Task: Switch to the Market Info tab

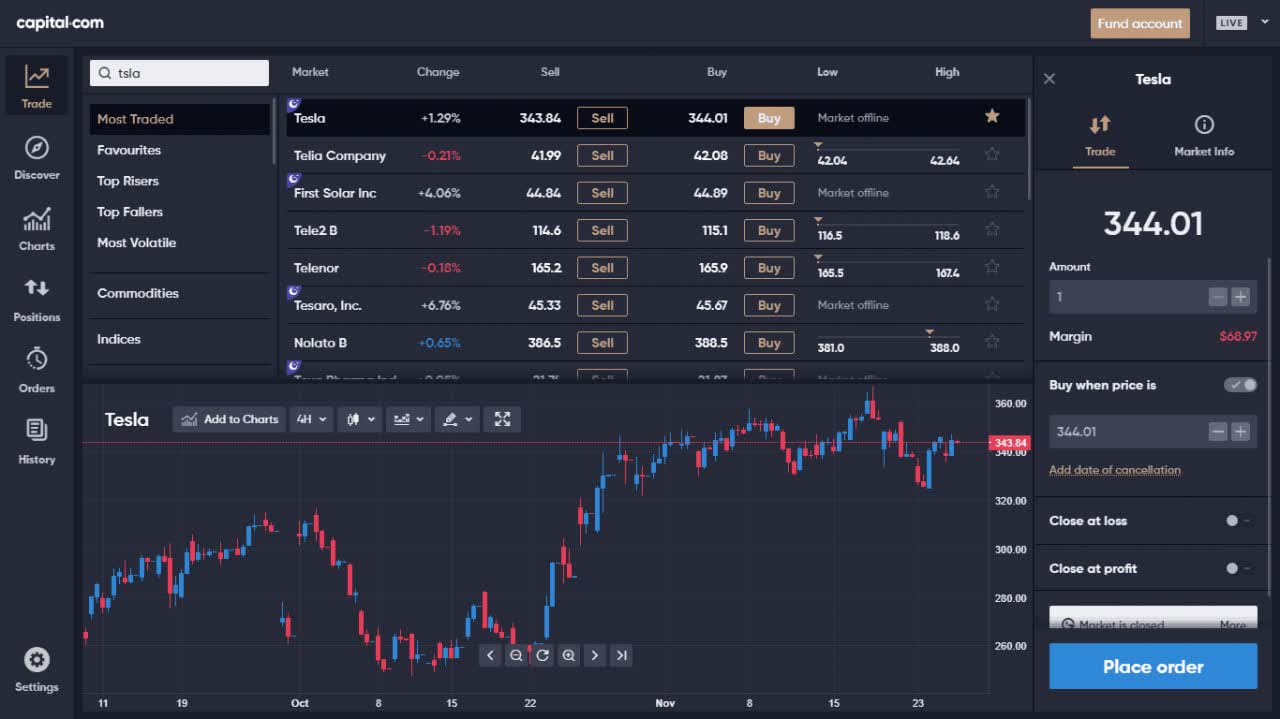Action: pyautogui.click(x=1203, y=136)
